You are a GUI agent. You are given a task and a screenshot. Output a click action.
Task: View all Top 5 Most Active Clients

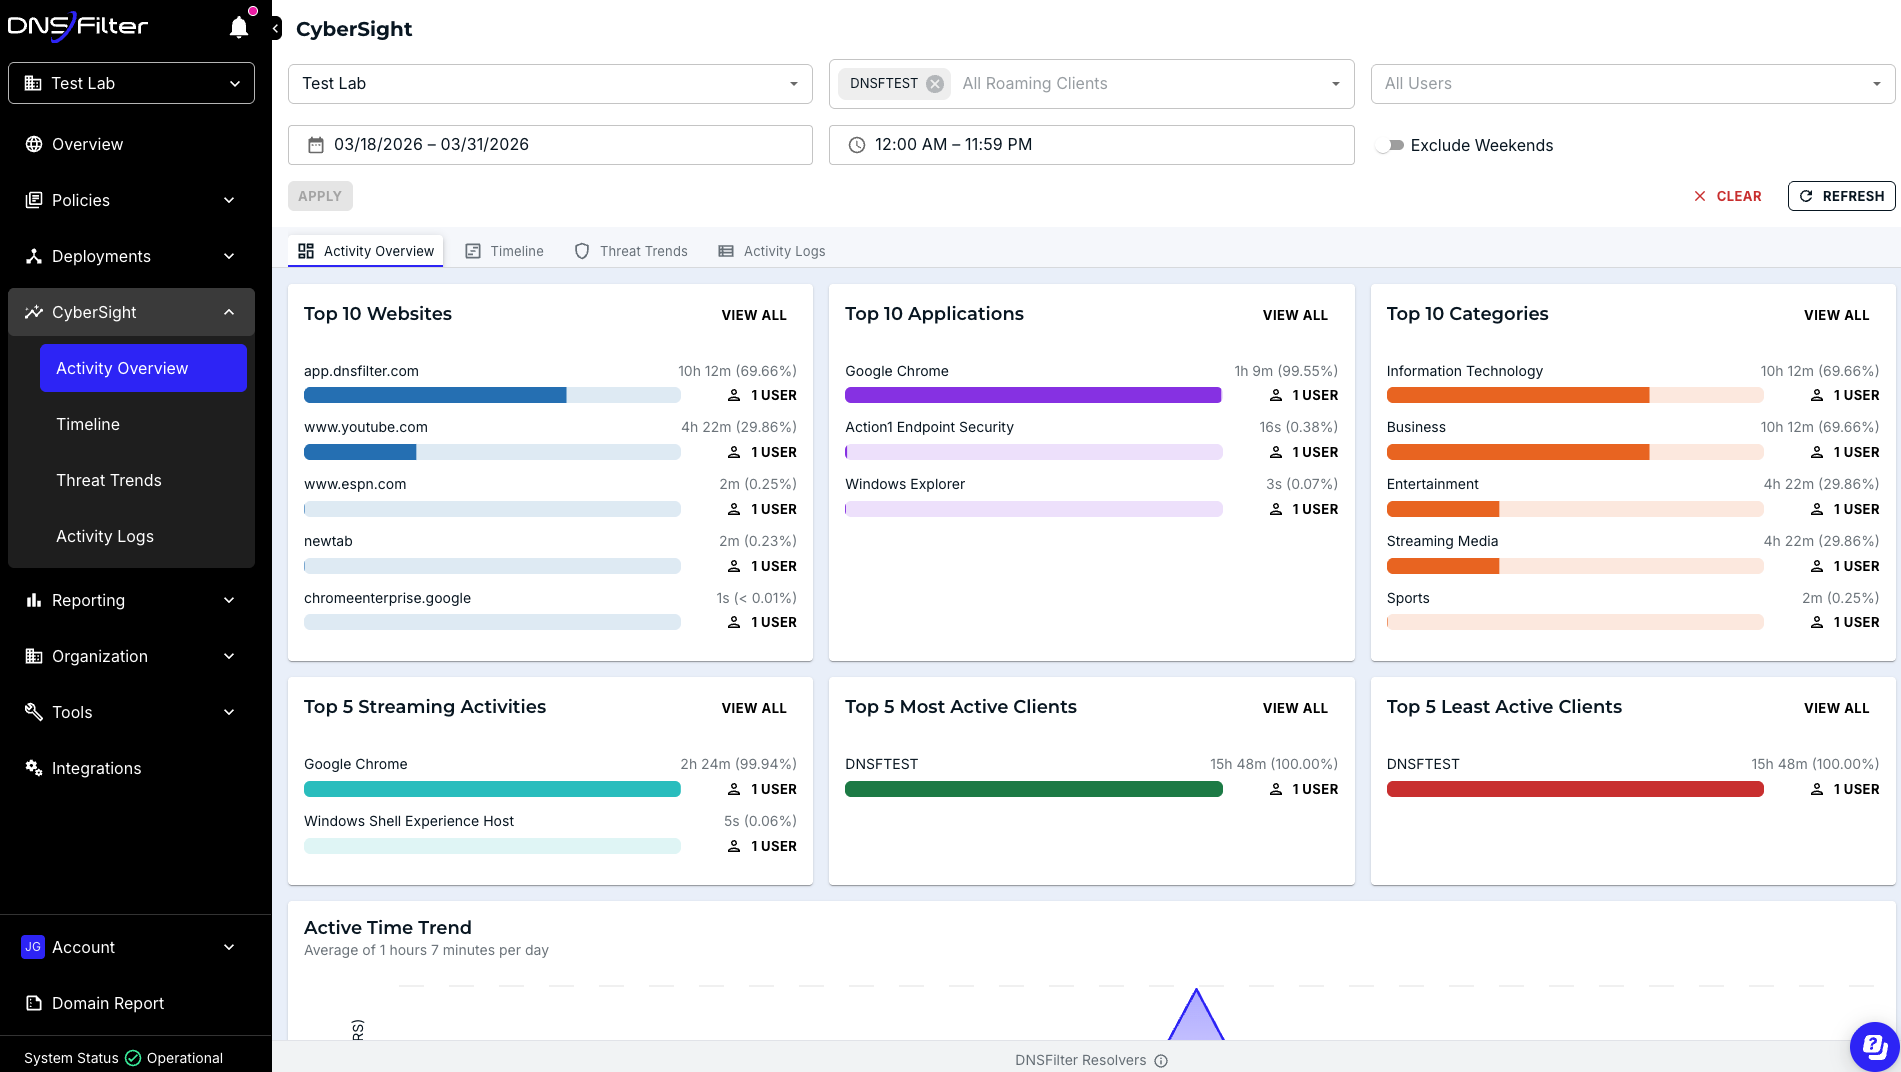pos(1295,708)
